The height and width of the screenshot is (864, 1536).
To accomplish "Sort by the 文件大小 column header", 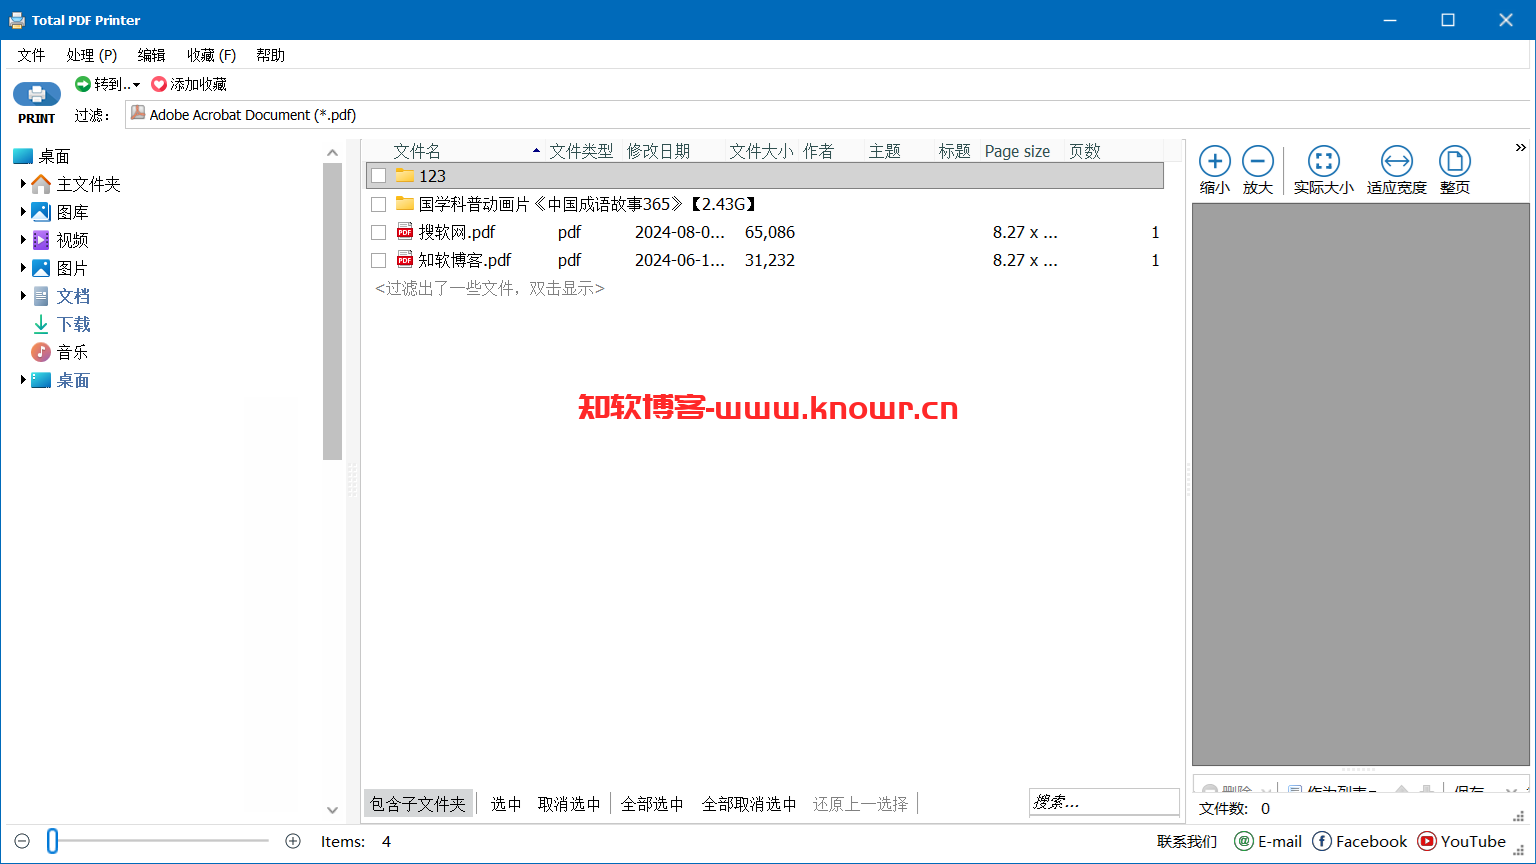I will point(761,151).
